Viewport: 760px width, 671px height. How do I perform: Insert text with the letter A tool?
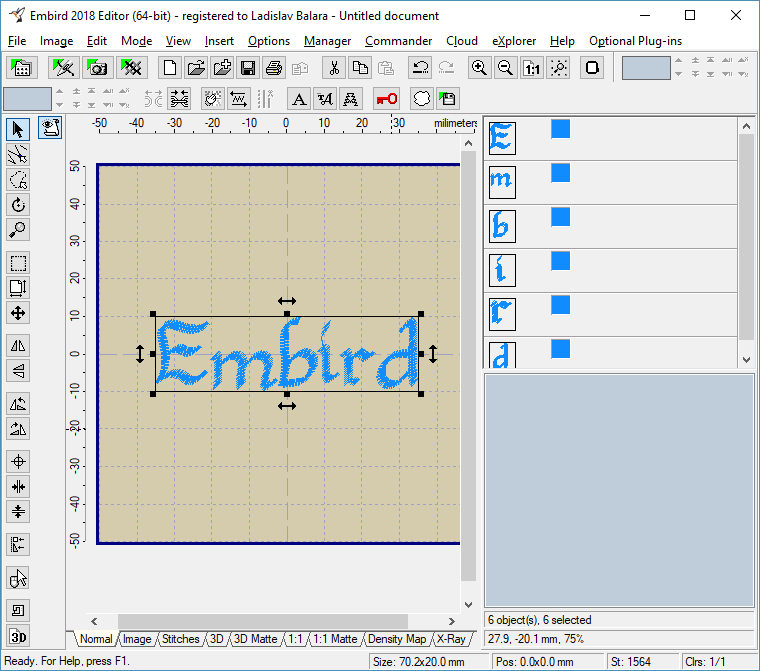(x=299, y=99)
